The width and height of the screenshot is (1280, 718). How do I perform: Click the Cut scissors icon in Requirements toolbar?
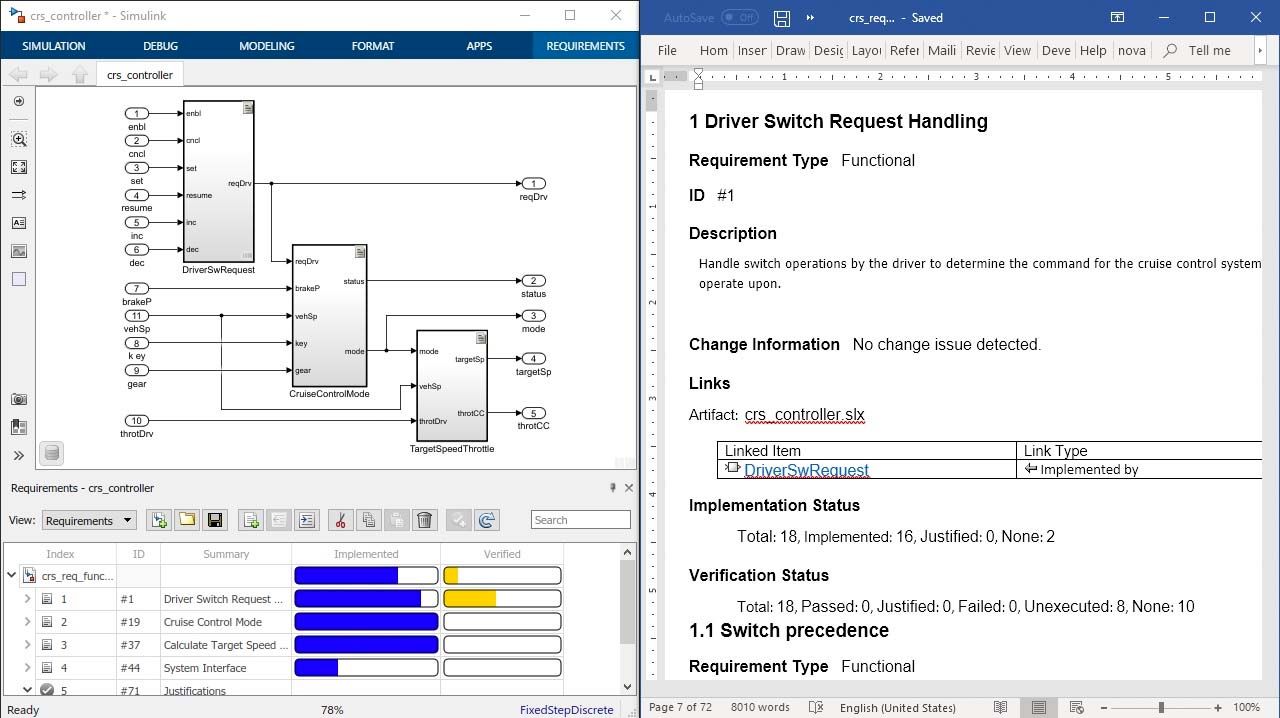[x=340, y=520]
